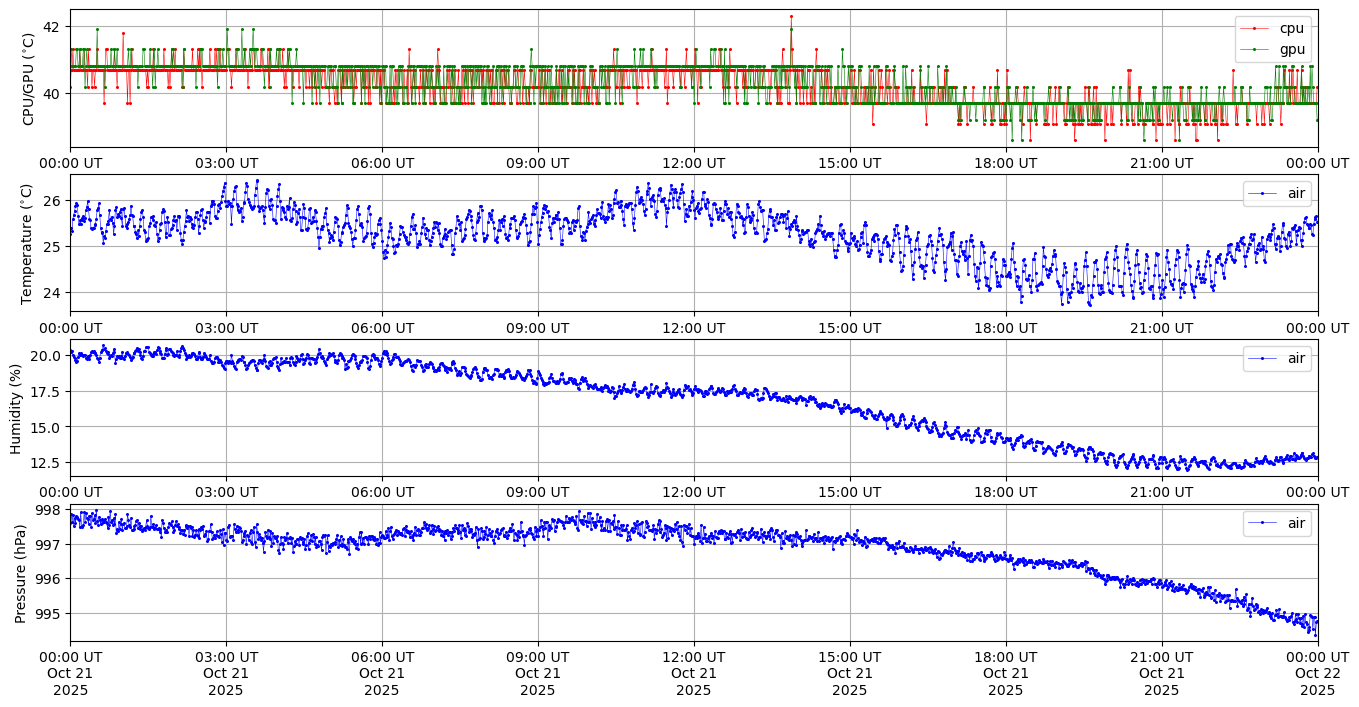Click the 26 tick on Temperature axis
The image size is (1359, 707).
click(x=51, y=201)
